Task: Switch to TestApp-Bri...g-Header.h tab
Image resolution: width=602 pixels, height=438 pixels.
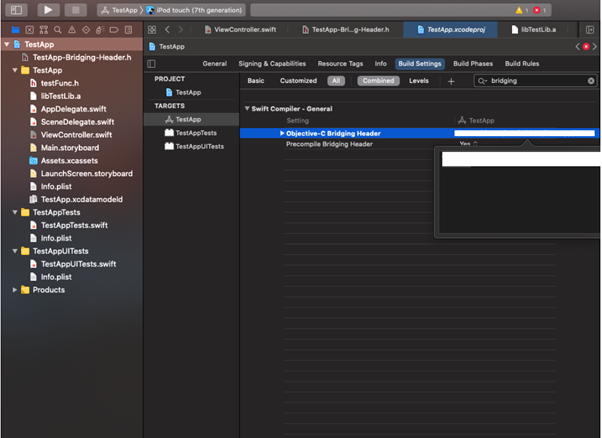Action: (x=346, y=30)
